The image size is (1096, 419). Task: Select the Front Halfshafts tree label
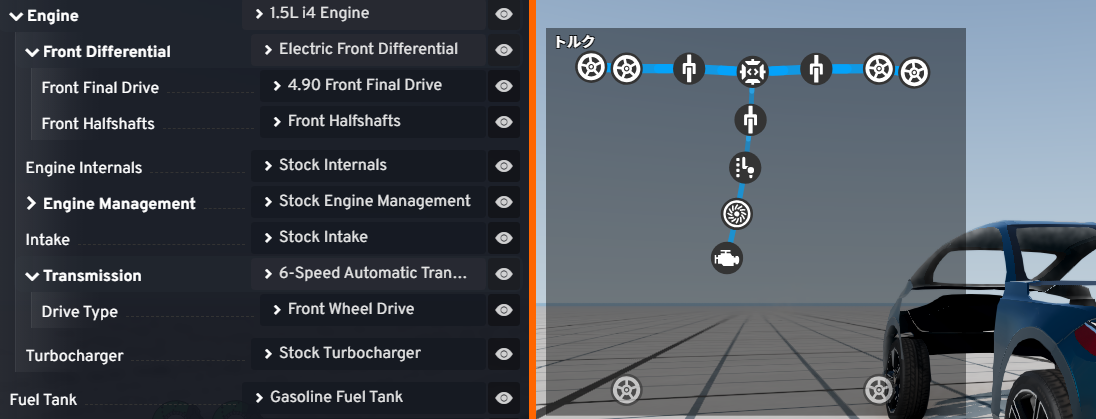click(98, 124)
